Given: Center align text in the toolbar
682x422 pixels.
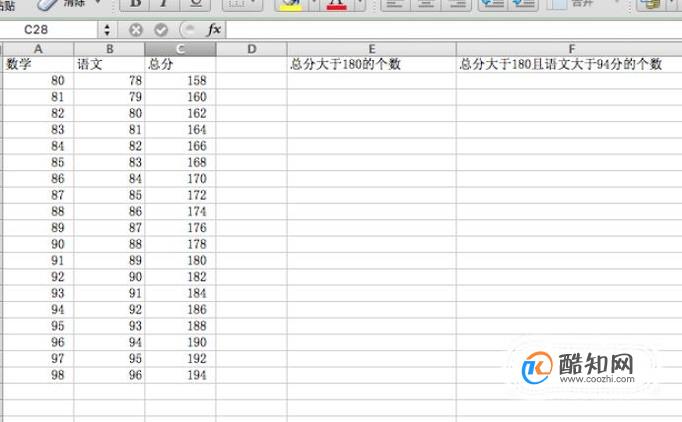Looking at the screenshot, I should click(x=426, y=4).
